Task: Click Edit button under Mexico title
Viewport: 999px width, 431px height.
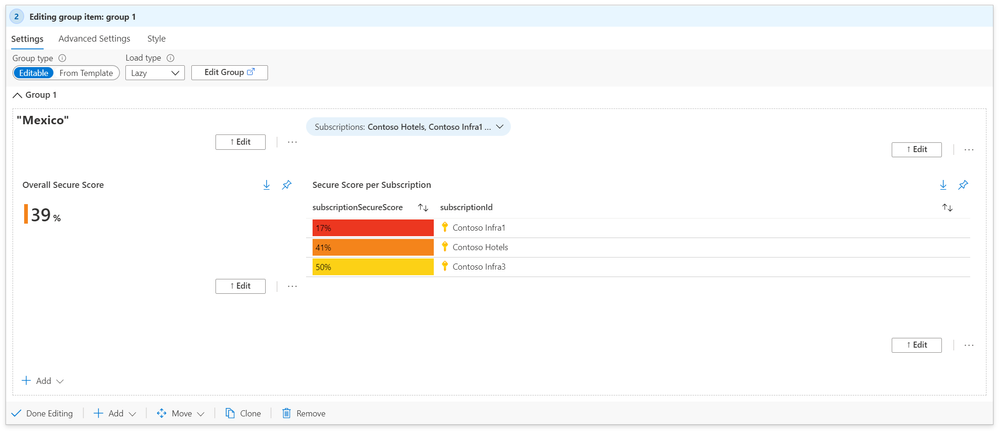Action: click(x=240, y=142)
